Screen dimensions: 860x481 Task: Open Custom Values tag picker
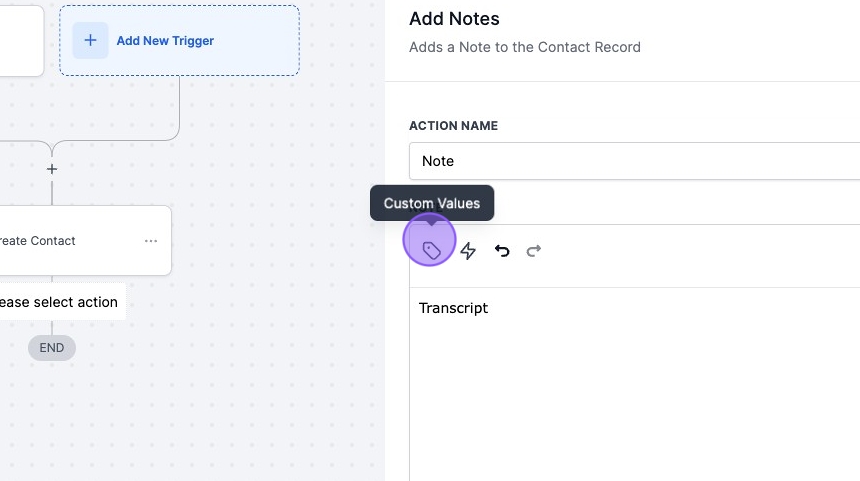431,250
